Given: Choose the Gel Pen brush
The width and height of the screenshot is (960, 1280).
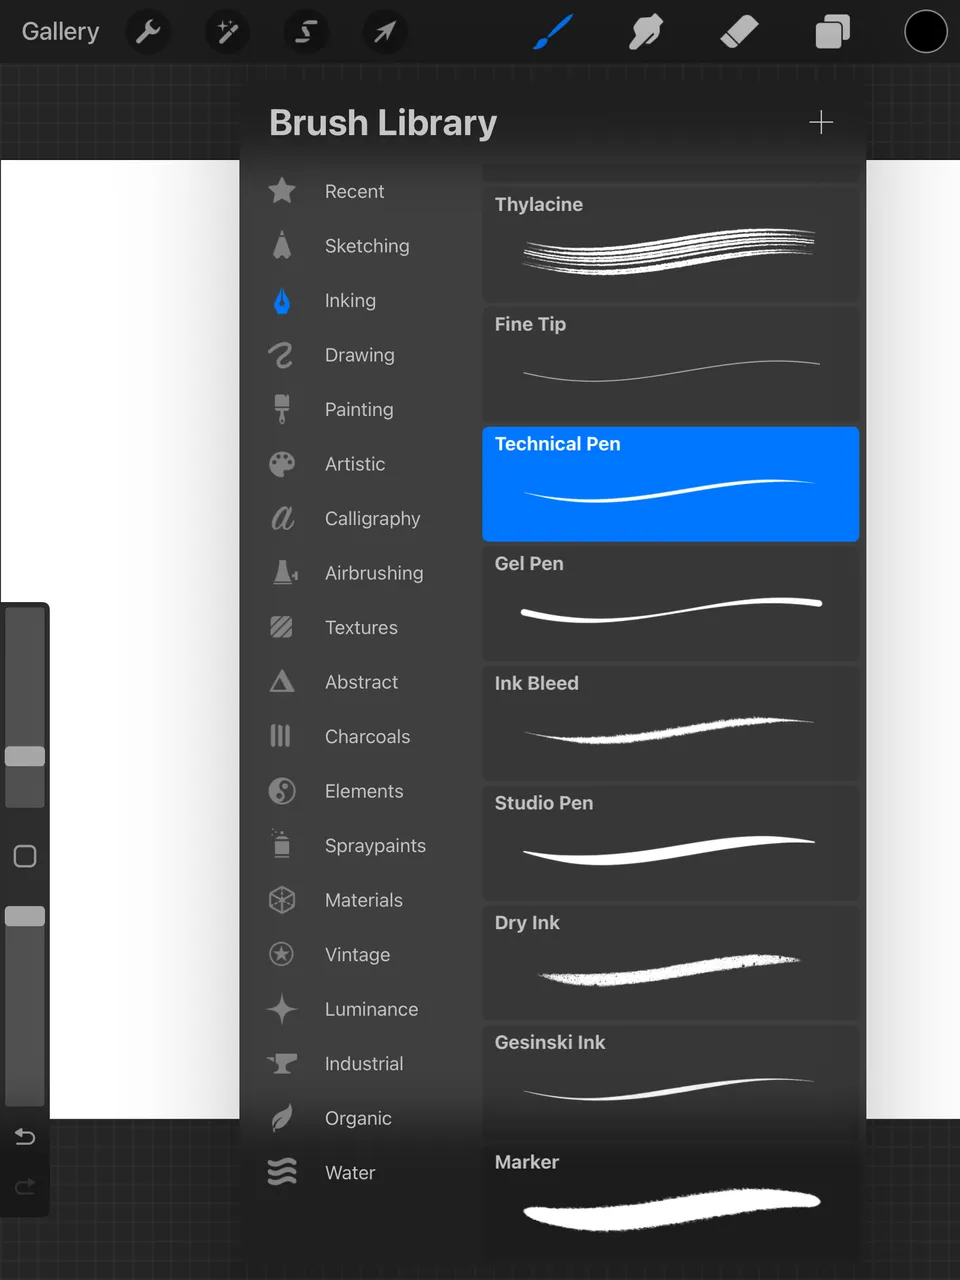Looking at the screenshot, I should click(671, 604).
